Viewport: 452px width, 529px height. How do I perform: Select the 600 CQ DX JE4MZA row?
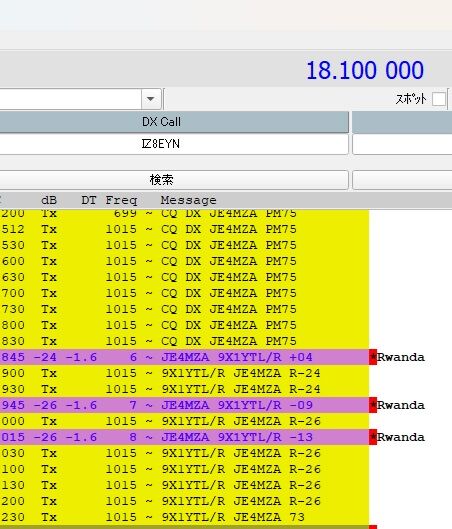185,261
